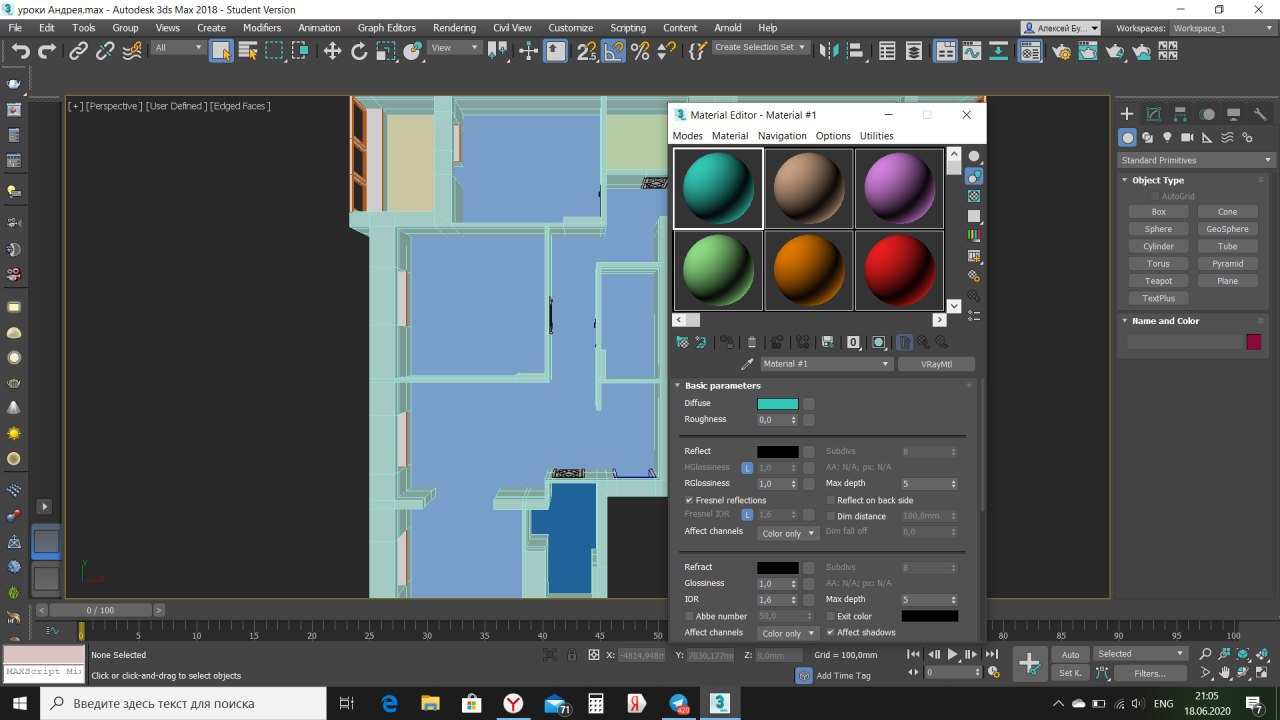Screen dimensions: 1280x720
Task: Activate the Unlink Selection tool
Action: (105, 50)
